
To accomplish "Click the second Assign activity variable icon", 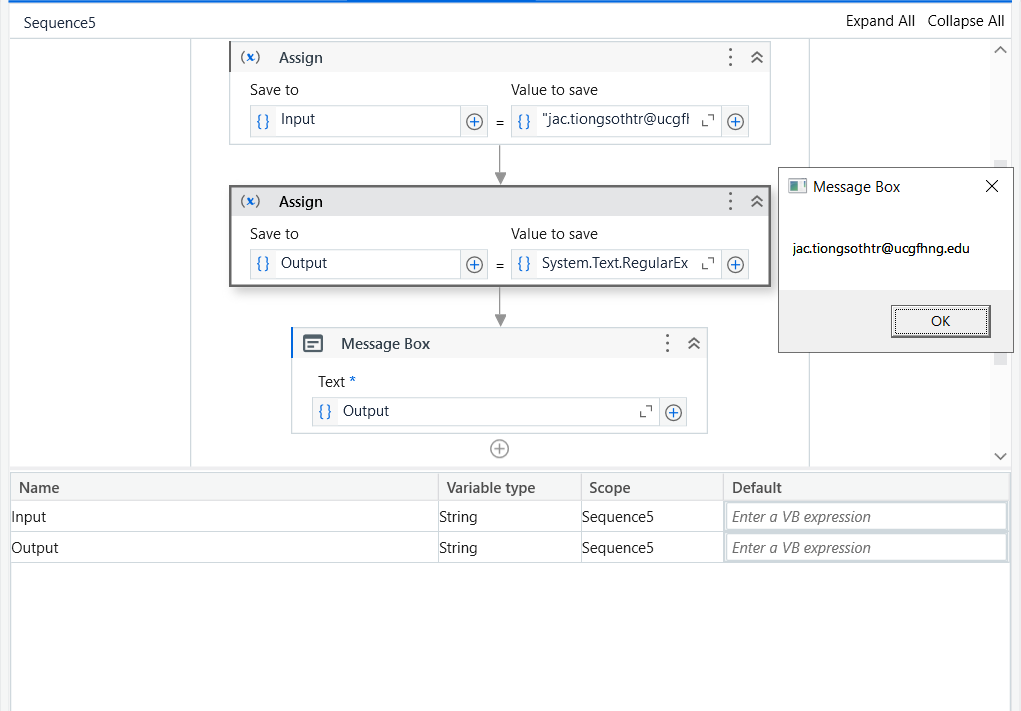I will pos(250,201).
